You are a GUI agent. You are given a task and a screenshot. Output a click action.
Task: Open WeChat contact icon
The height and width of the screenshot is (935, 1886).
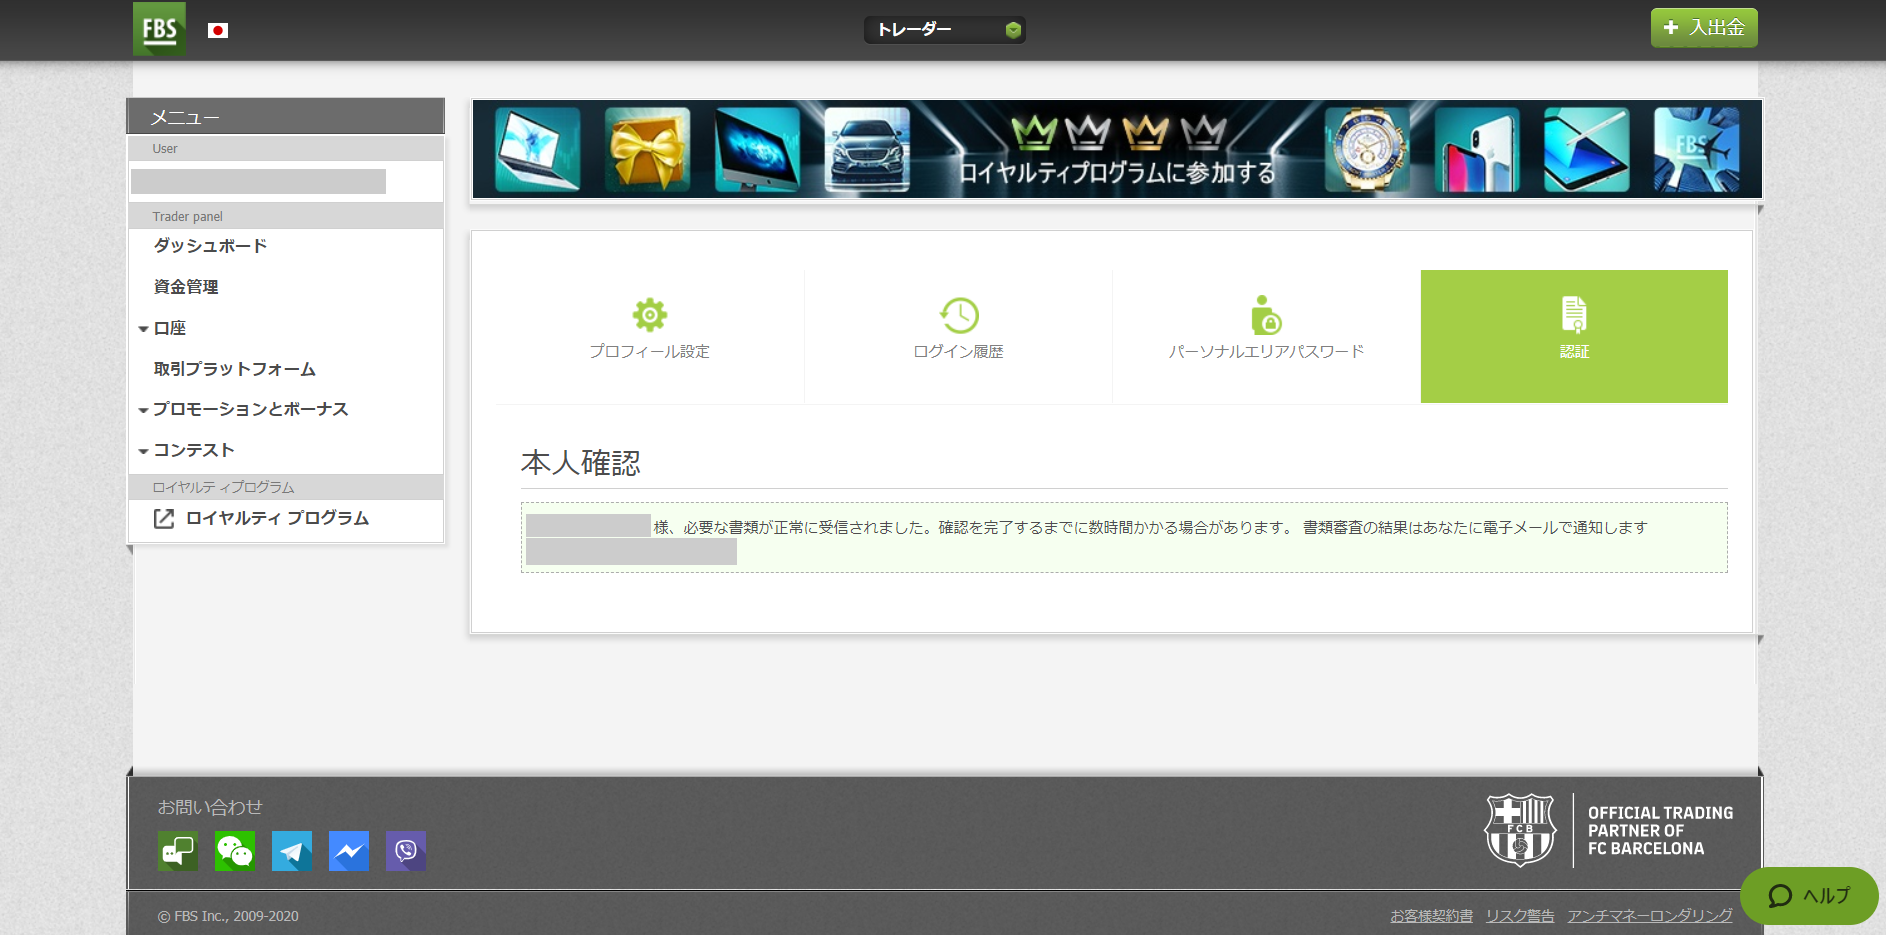click(x=235, y=851)
